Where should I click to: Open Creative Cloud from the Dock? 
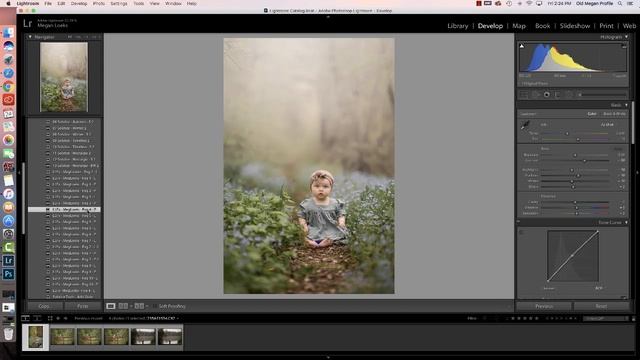pyautogui.click(x=8, y=100)
